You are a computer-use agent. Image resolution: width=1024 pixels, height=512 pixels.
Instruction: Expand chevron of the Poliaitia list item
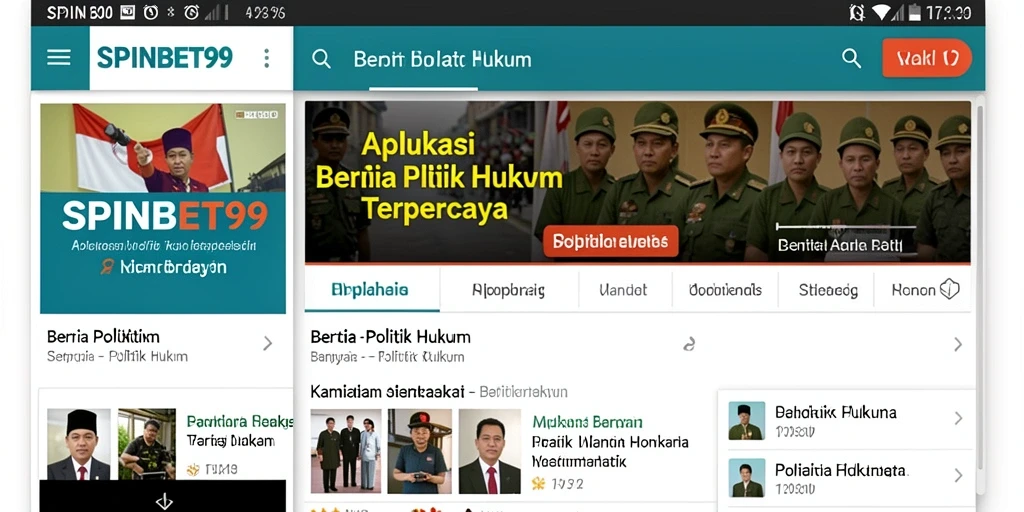pyautogui.click(x=958, y=476)
